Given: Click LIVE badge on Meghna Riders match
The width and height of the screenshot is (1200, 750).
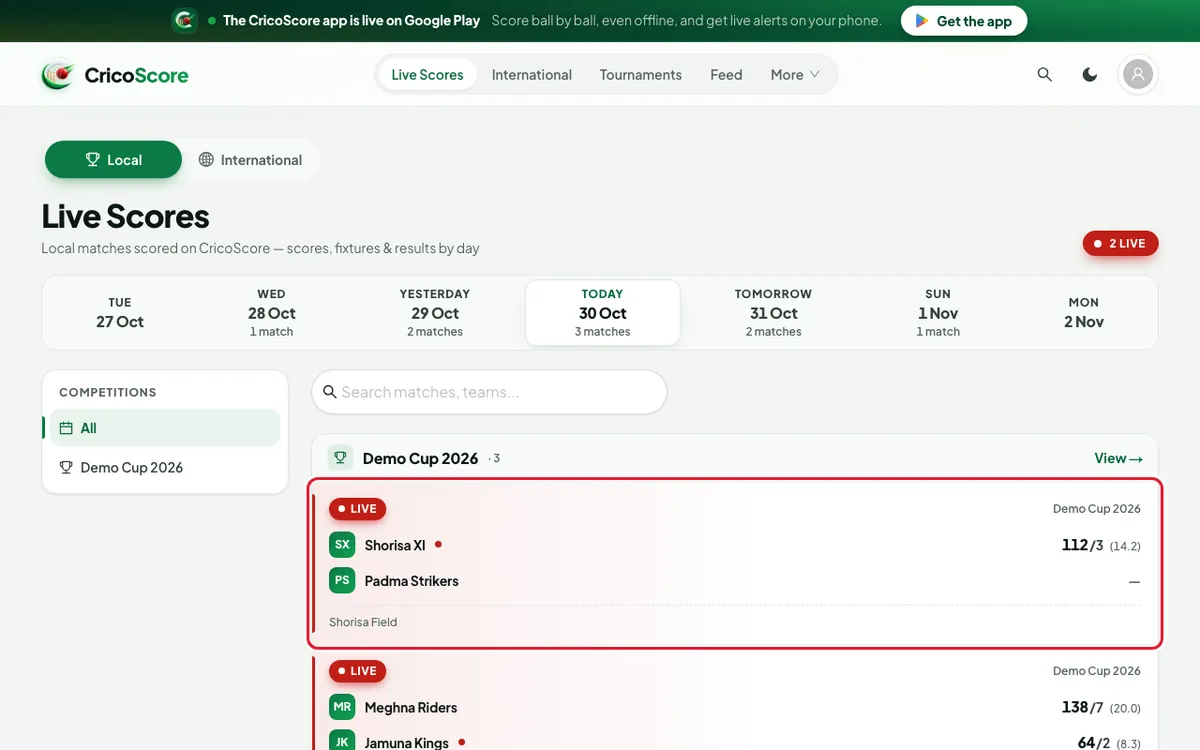Looking at the screenshot, I should pos(357,671).
